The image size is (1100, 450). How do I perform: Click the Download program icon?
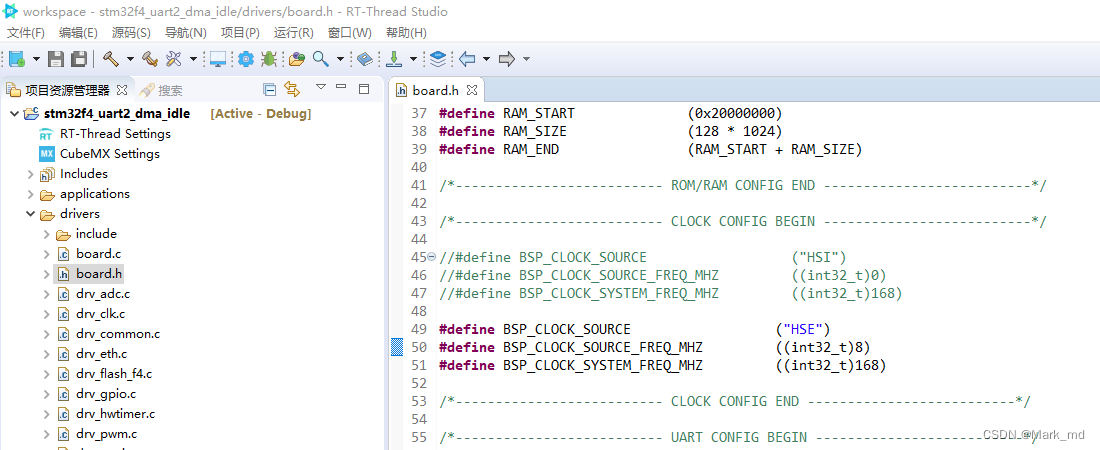395,59
